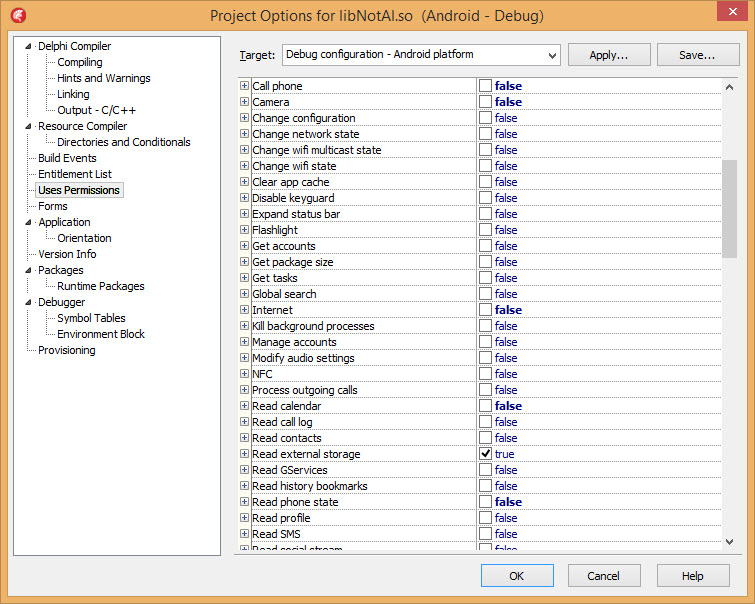755x604 pixels.
Task: Open Symbol Tables under Debugger
Action: tap(91, 318)
